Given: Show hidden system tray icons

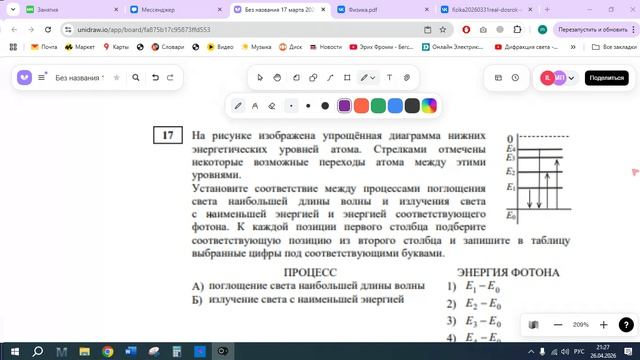Looking at the screenshot, I should [x=531, y=351].
